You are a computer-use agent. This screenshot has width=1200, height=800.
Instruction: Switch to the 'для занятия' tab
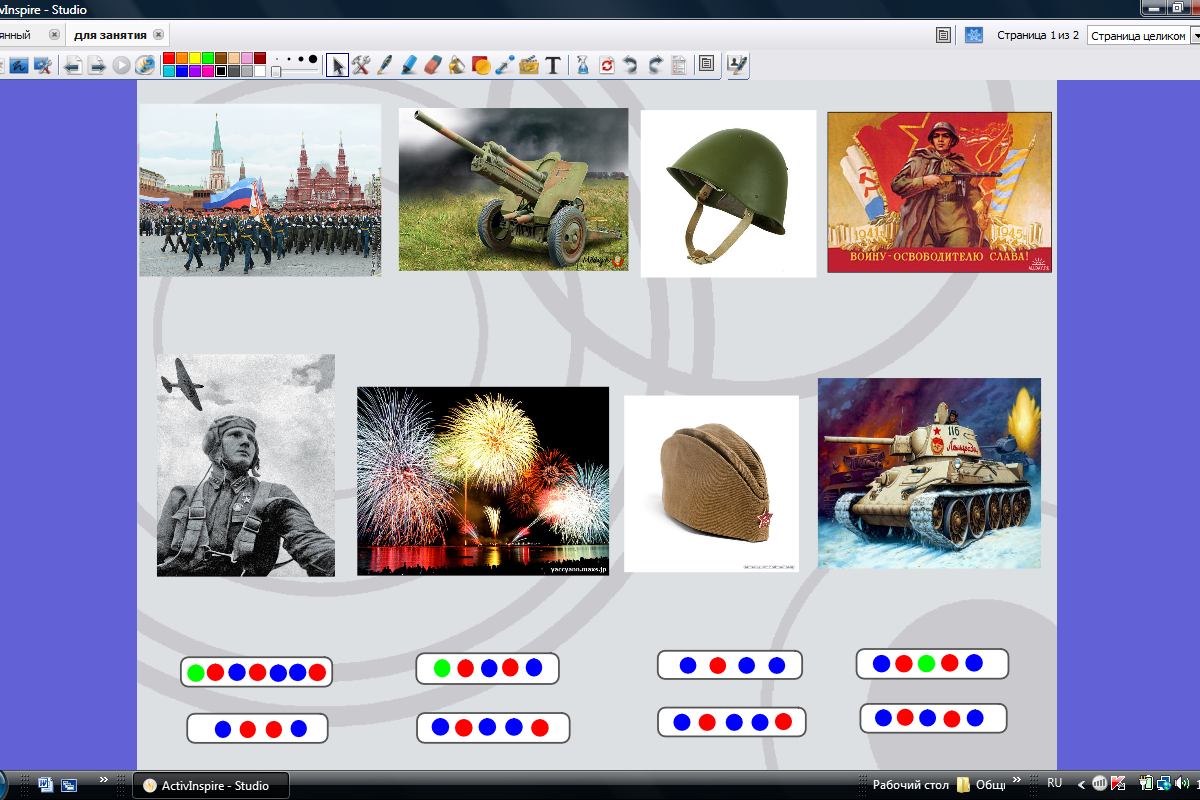[111, 35]
